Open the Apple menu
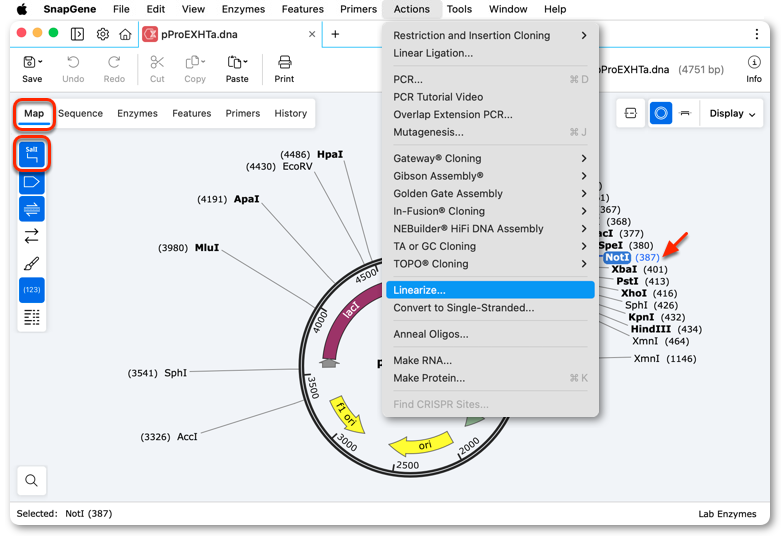782x536 pixels. (x=22, y=9)
